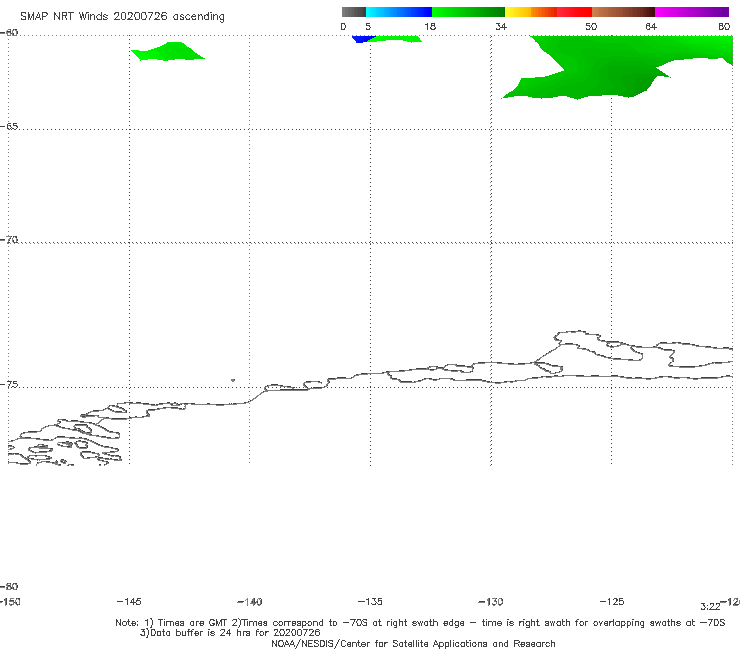Click the small green wind patch near -144 longitude
The width and height of the screenshot is (740, 650).
tap(168, 52)
